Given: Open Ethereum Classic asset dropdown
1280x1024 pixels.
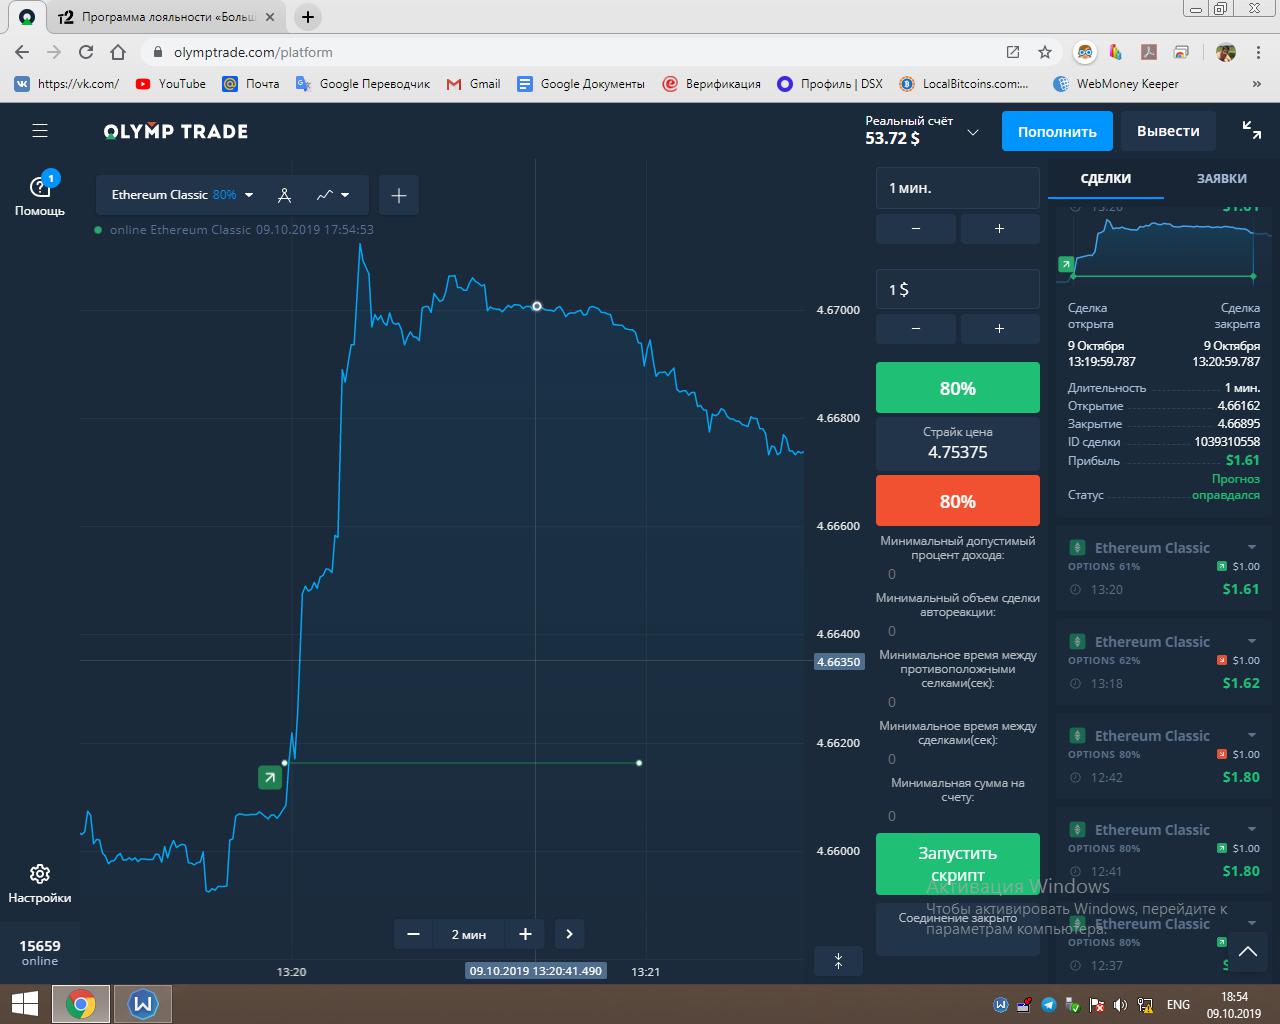Looking at the screenshot, I should pos(182,195).
